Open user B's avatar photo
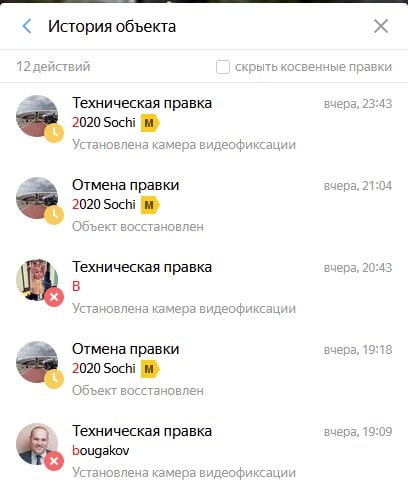Viewport: 408px width, 497px height. pos(37,280)
